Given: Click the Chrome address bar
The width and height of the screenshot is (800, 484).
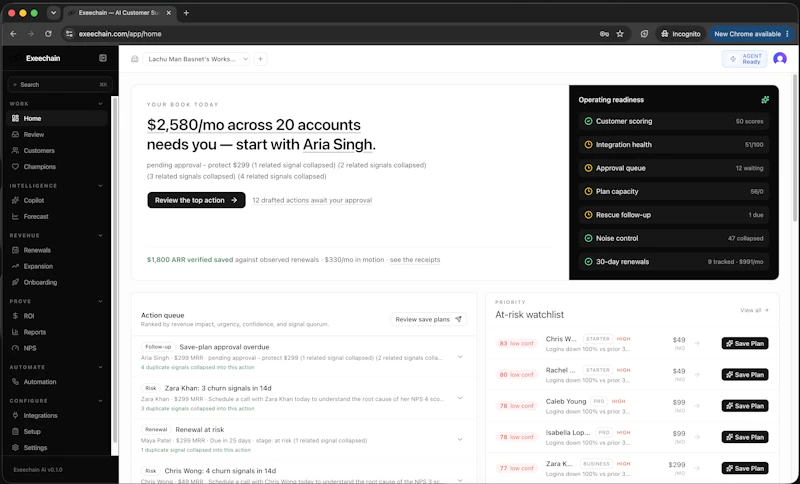Looking at the screenshot, I should [x=327, y=34].
